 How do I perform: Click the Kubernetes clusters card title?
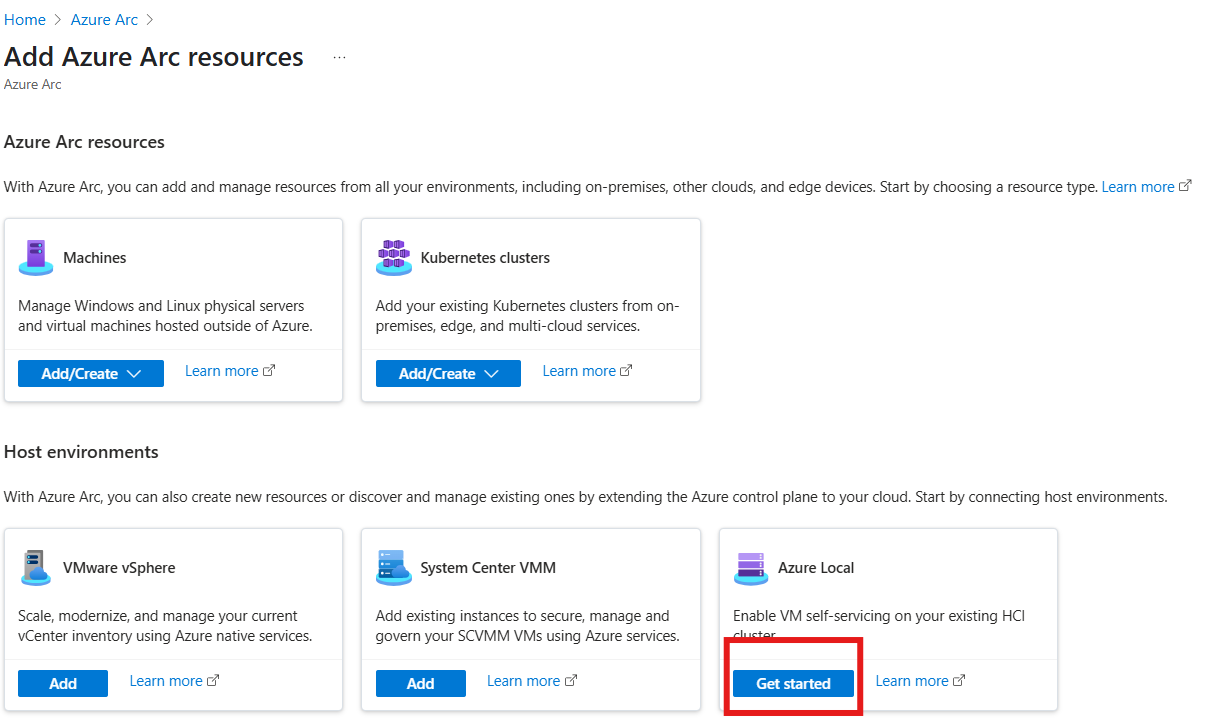485,258
